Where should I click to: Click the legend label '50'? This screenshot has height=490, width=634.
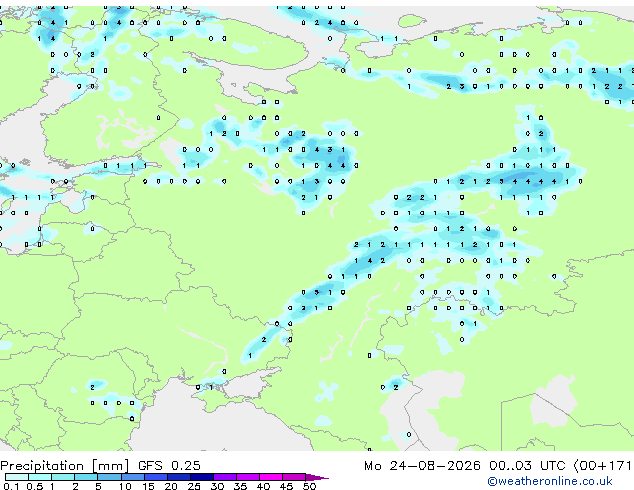309,486
